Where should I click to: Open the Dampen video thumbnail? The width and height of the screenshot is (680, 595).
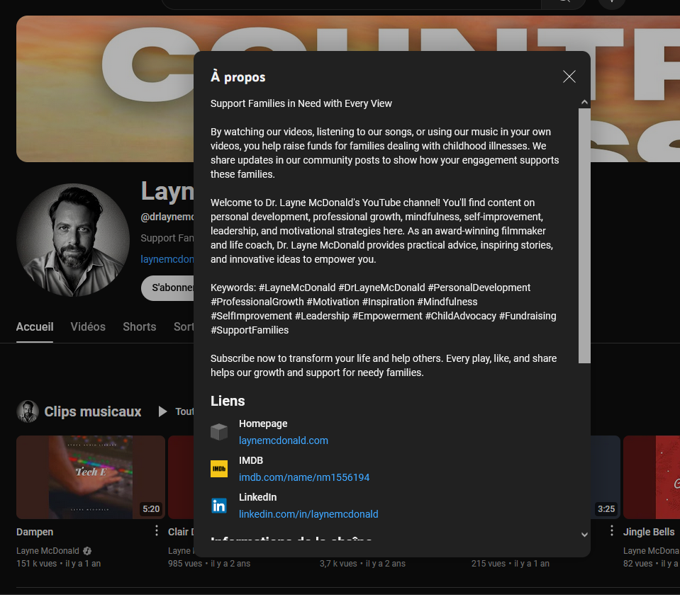[90, 477]
